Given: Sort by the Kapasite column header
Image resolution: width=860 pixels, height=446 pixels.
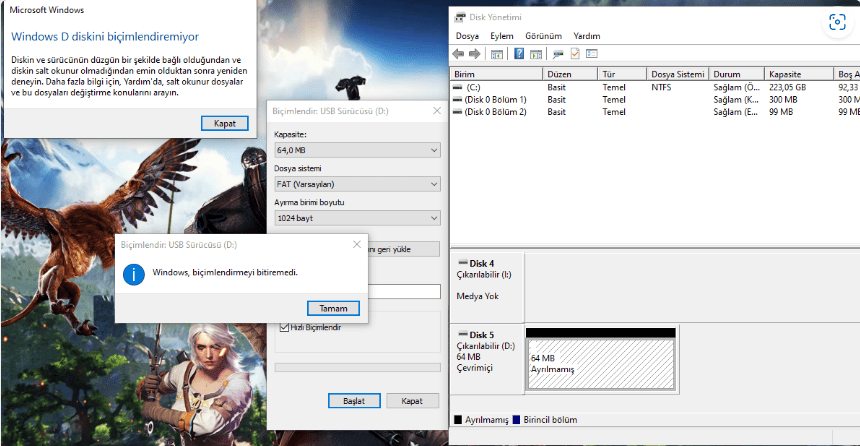Looking at the screenshot, I should click(x=799, y=74).
